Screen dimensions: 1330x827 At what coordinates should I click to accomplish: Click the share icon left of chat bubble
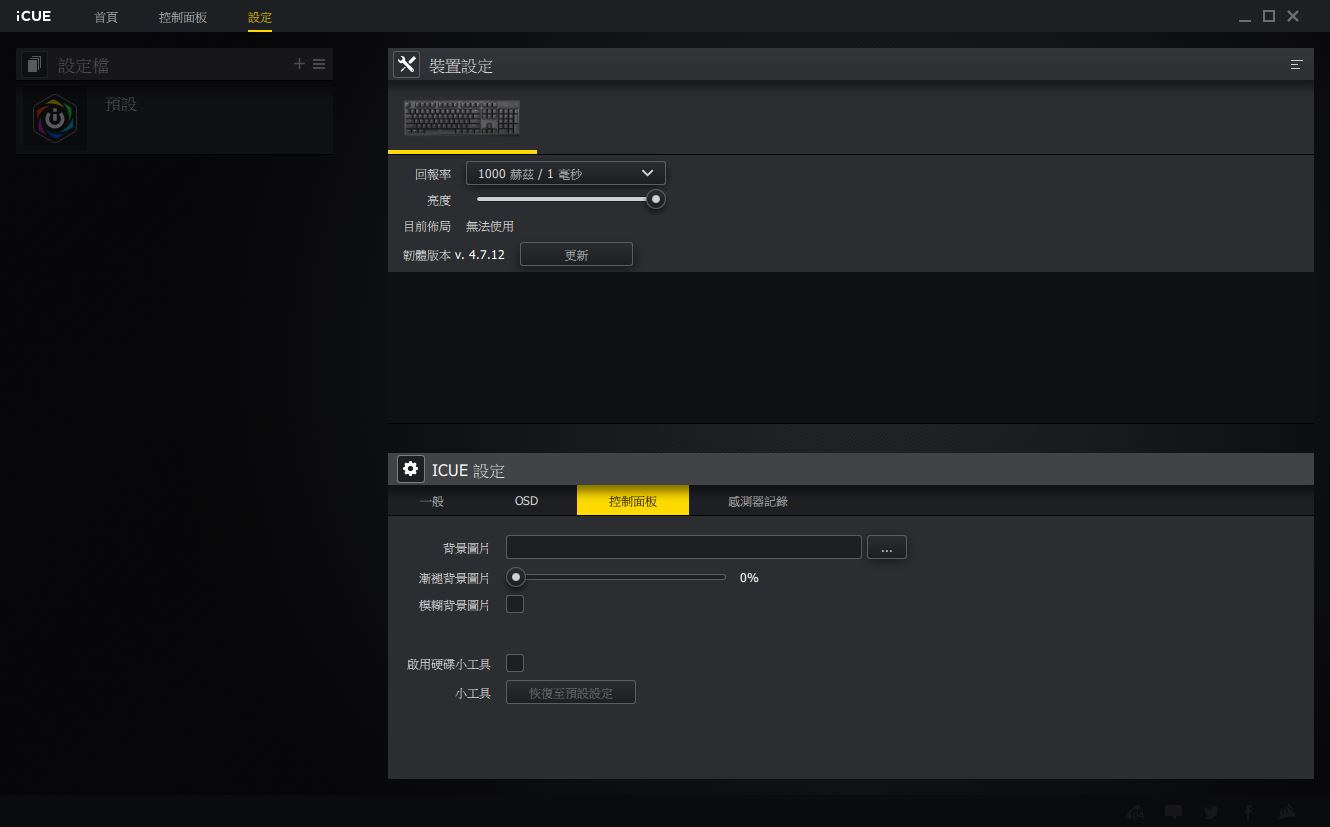point(1135,813)
